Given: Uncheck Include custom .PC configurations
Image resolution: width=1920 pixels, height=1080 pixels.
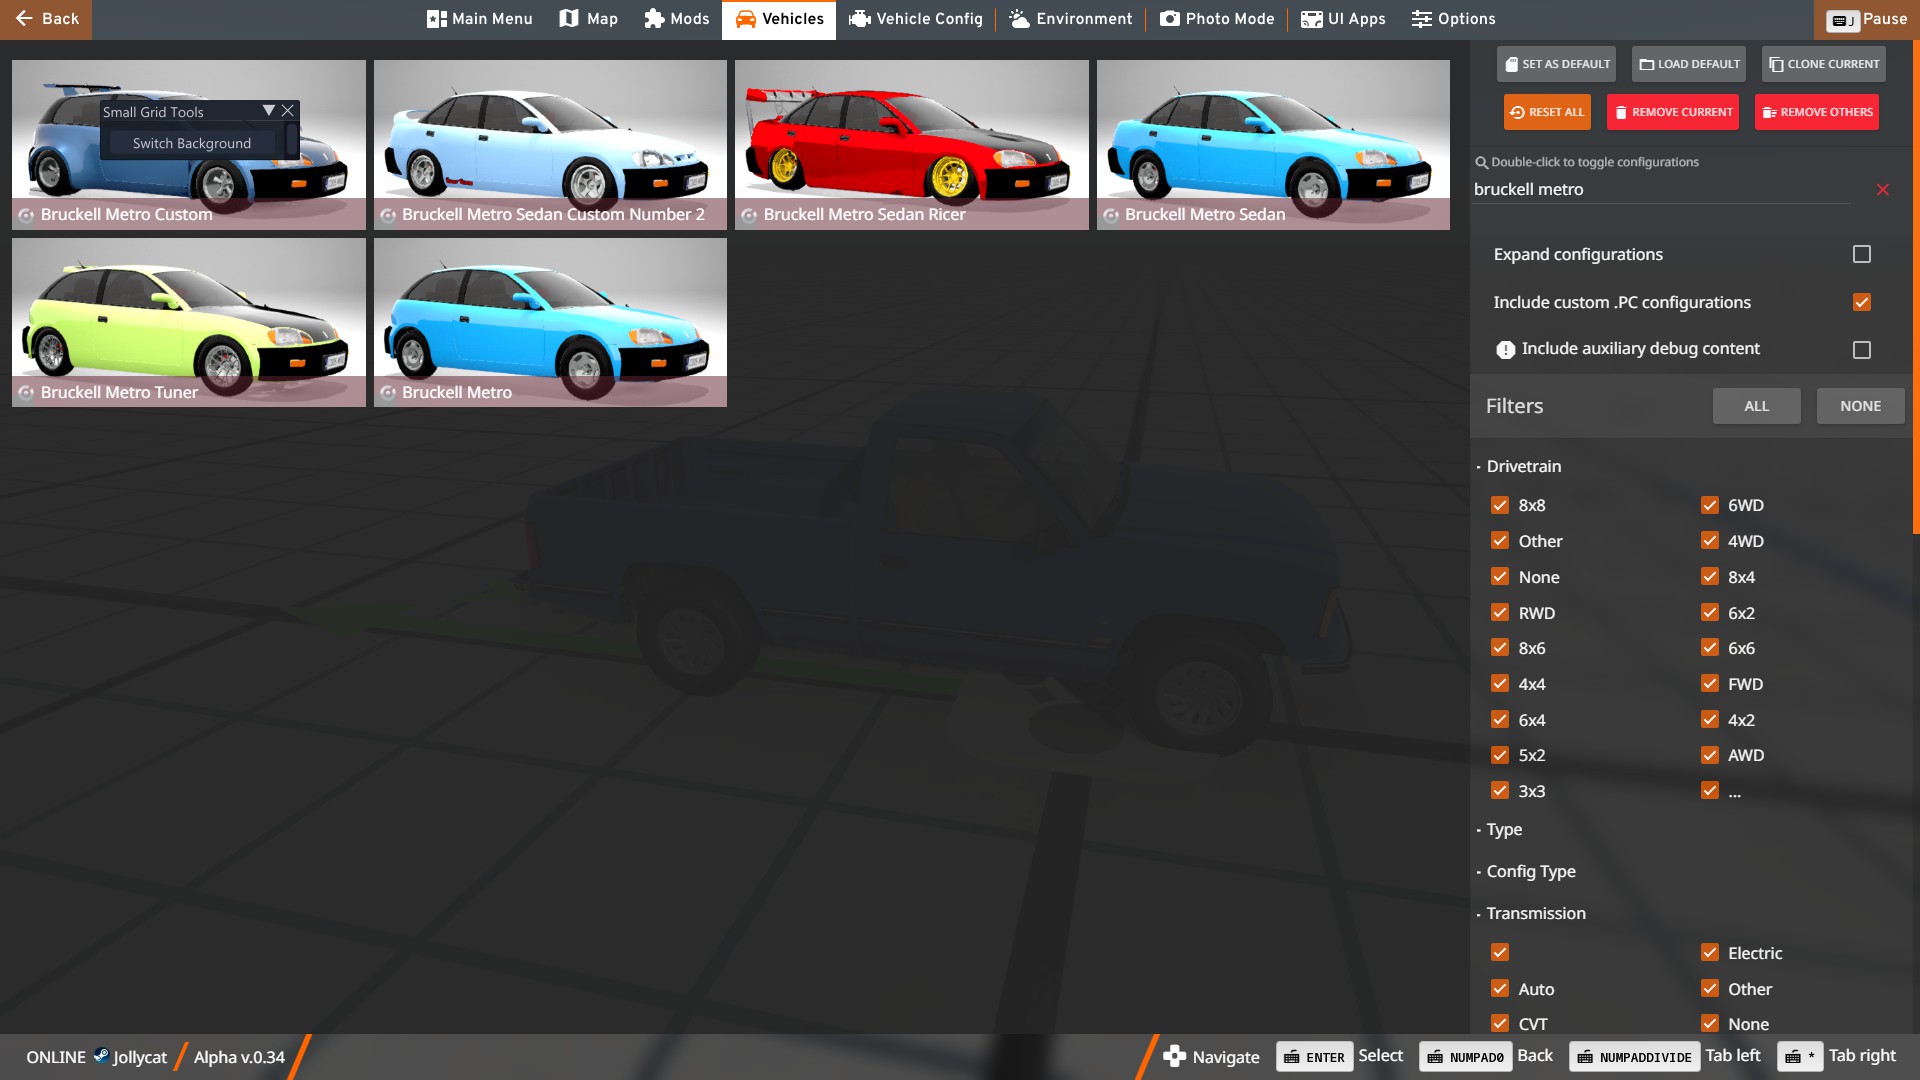Looking at the screenshot, I should [x=1861, y=302].
